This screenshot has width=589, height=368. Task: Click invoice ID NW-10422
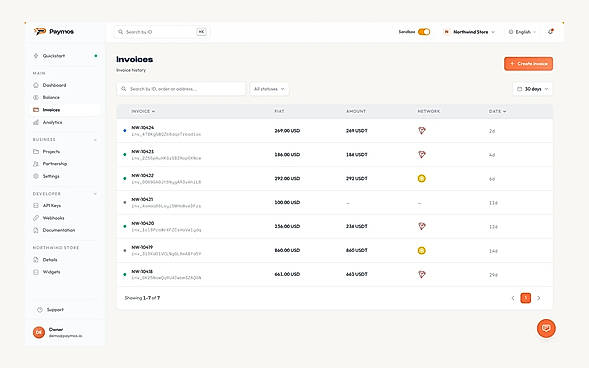click(142, 175)
